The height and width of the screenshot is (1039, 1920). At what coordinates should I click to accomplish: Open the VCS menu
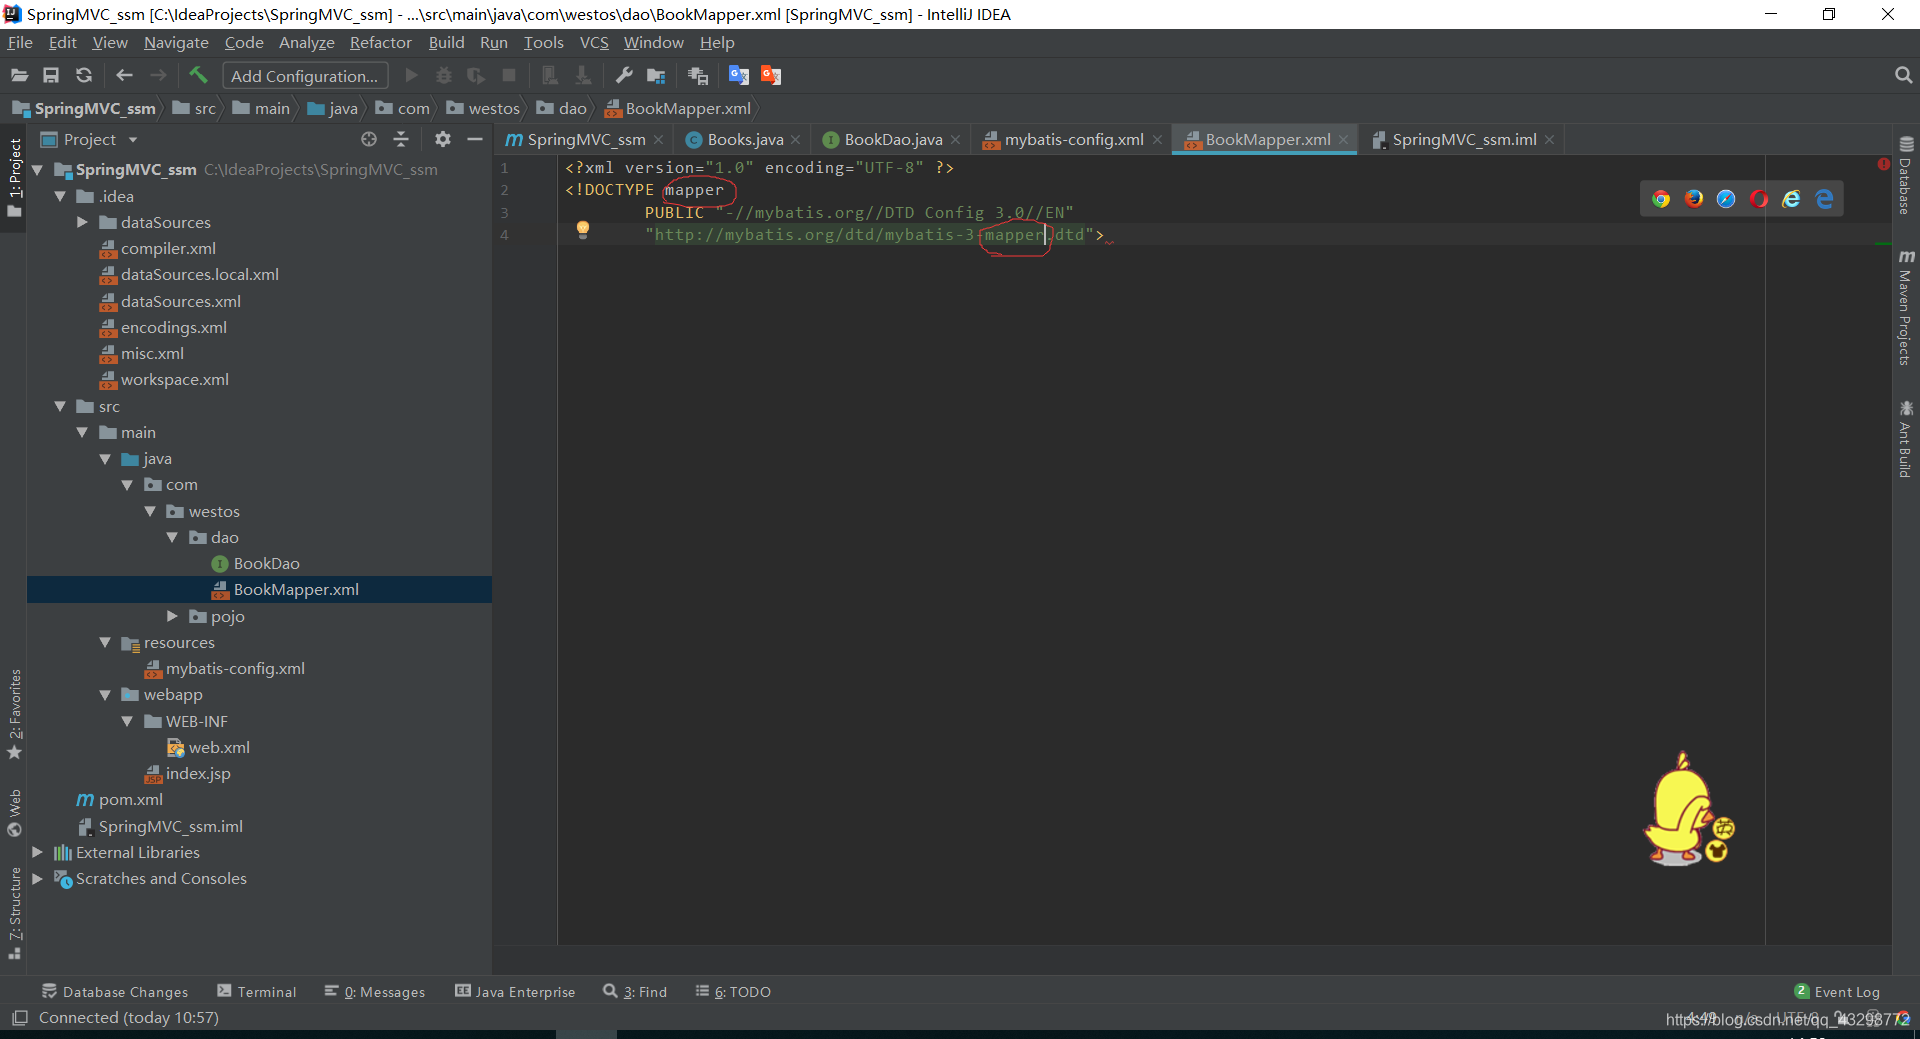pos(594,43)
